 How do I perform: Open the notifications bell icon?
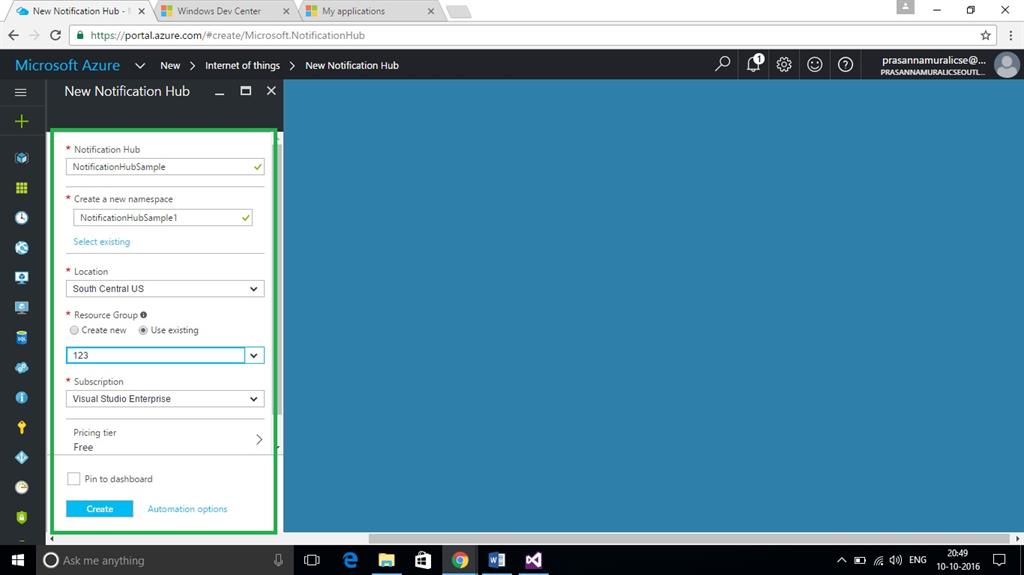pos(754,63)
